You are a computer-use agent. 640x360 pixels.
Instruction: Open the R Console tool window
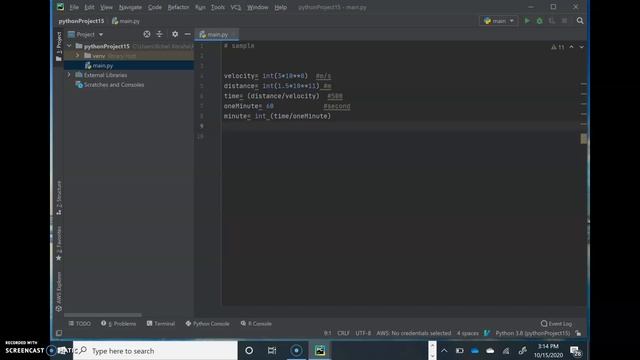coord(256,323)
